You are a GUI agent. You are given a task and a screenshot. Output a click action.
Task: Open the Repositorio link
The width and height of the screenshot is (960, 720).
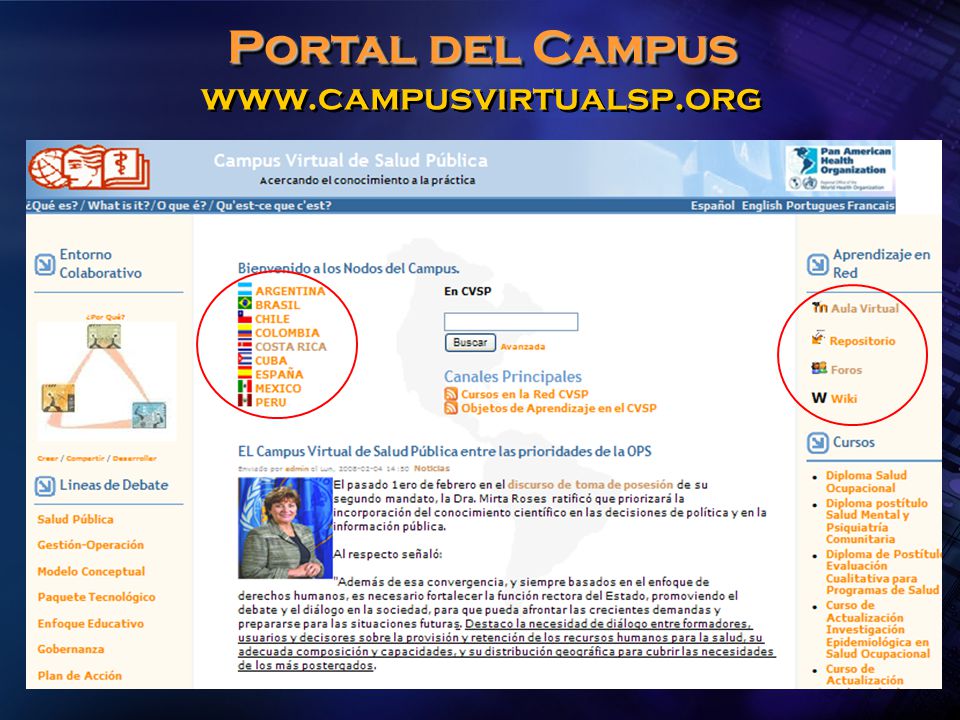[862, 341]
